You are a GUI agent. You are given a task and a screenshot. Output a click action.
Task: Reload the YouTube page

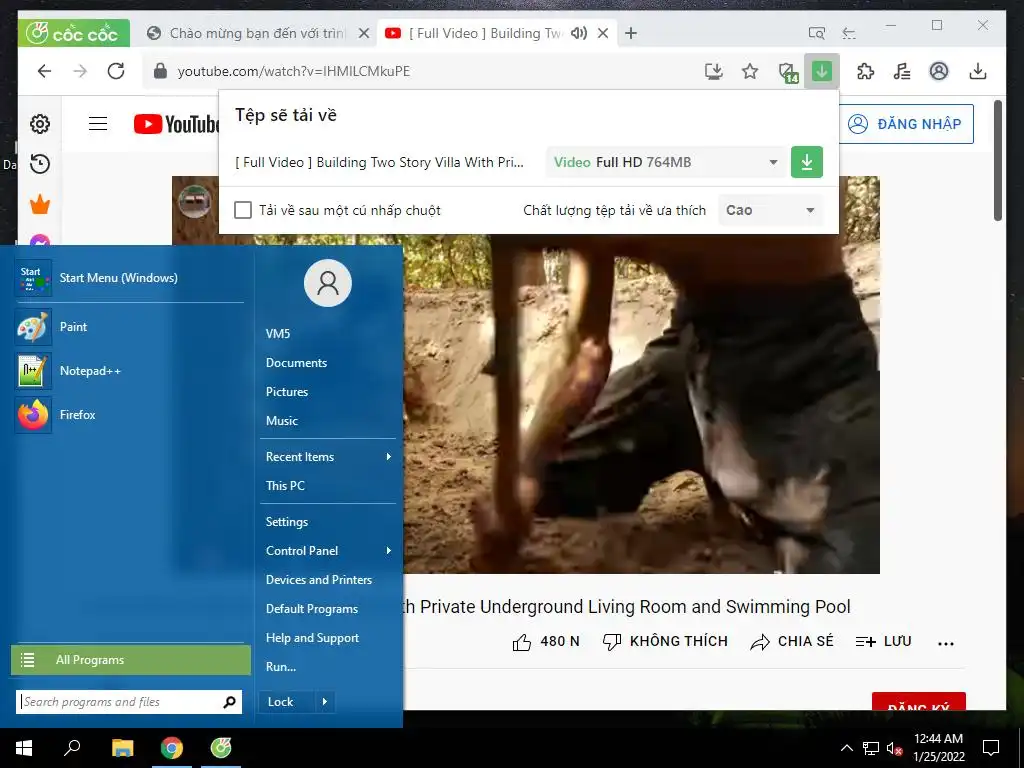pyautogui.click(x=116, y=71)
